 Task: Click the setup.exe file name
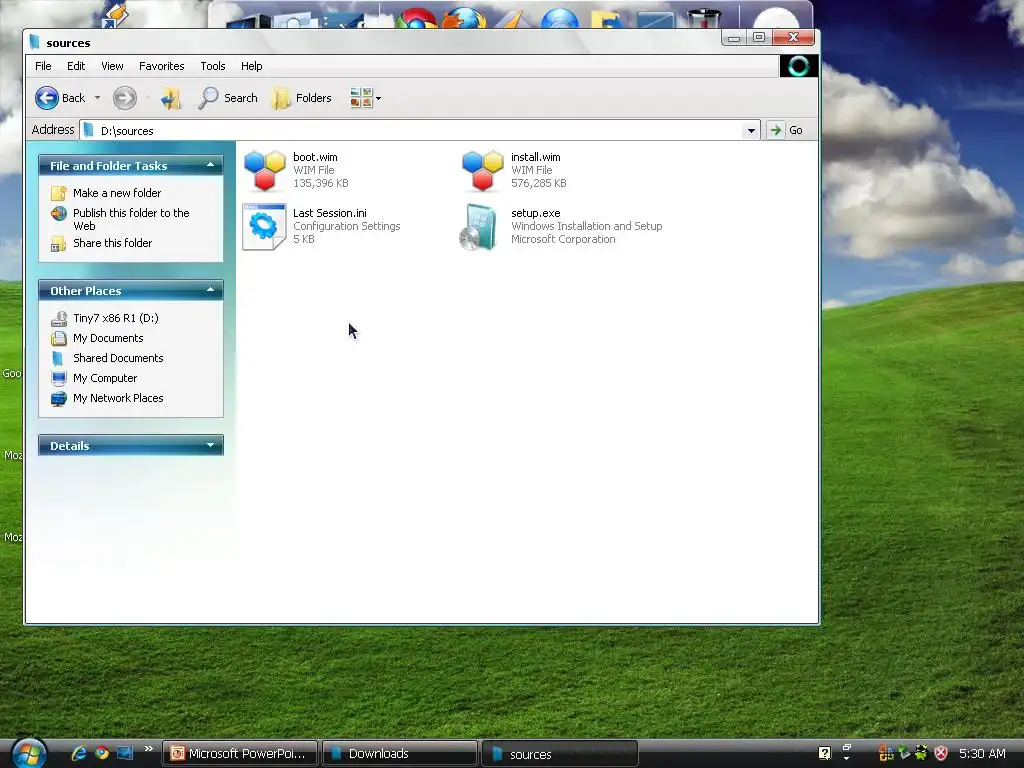536,213
